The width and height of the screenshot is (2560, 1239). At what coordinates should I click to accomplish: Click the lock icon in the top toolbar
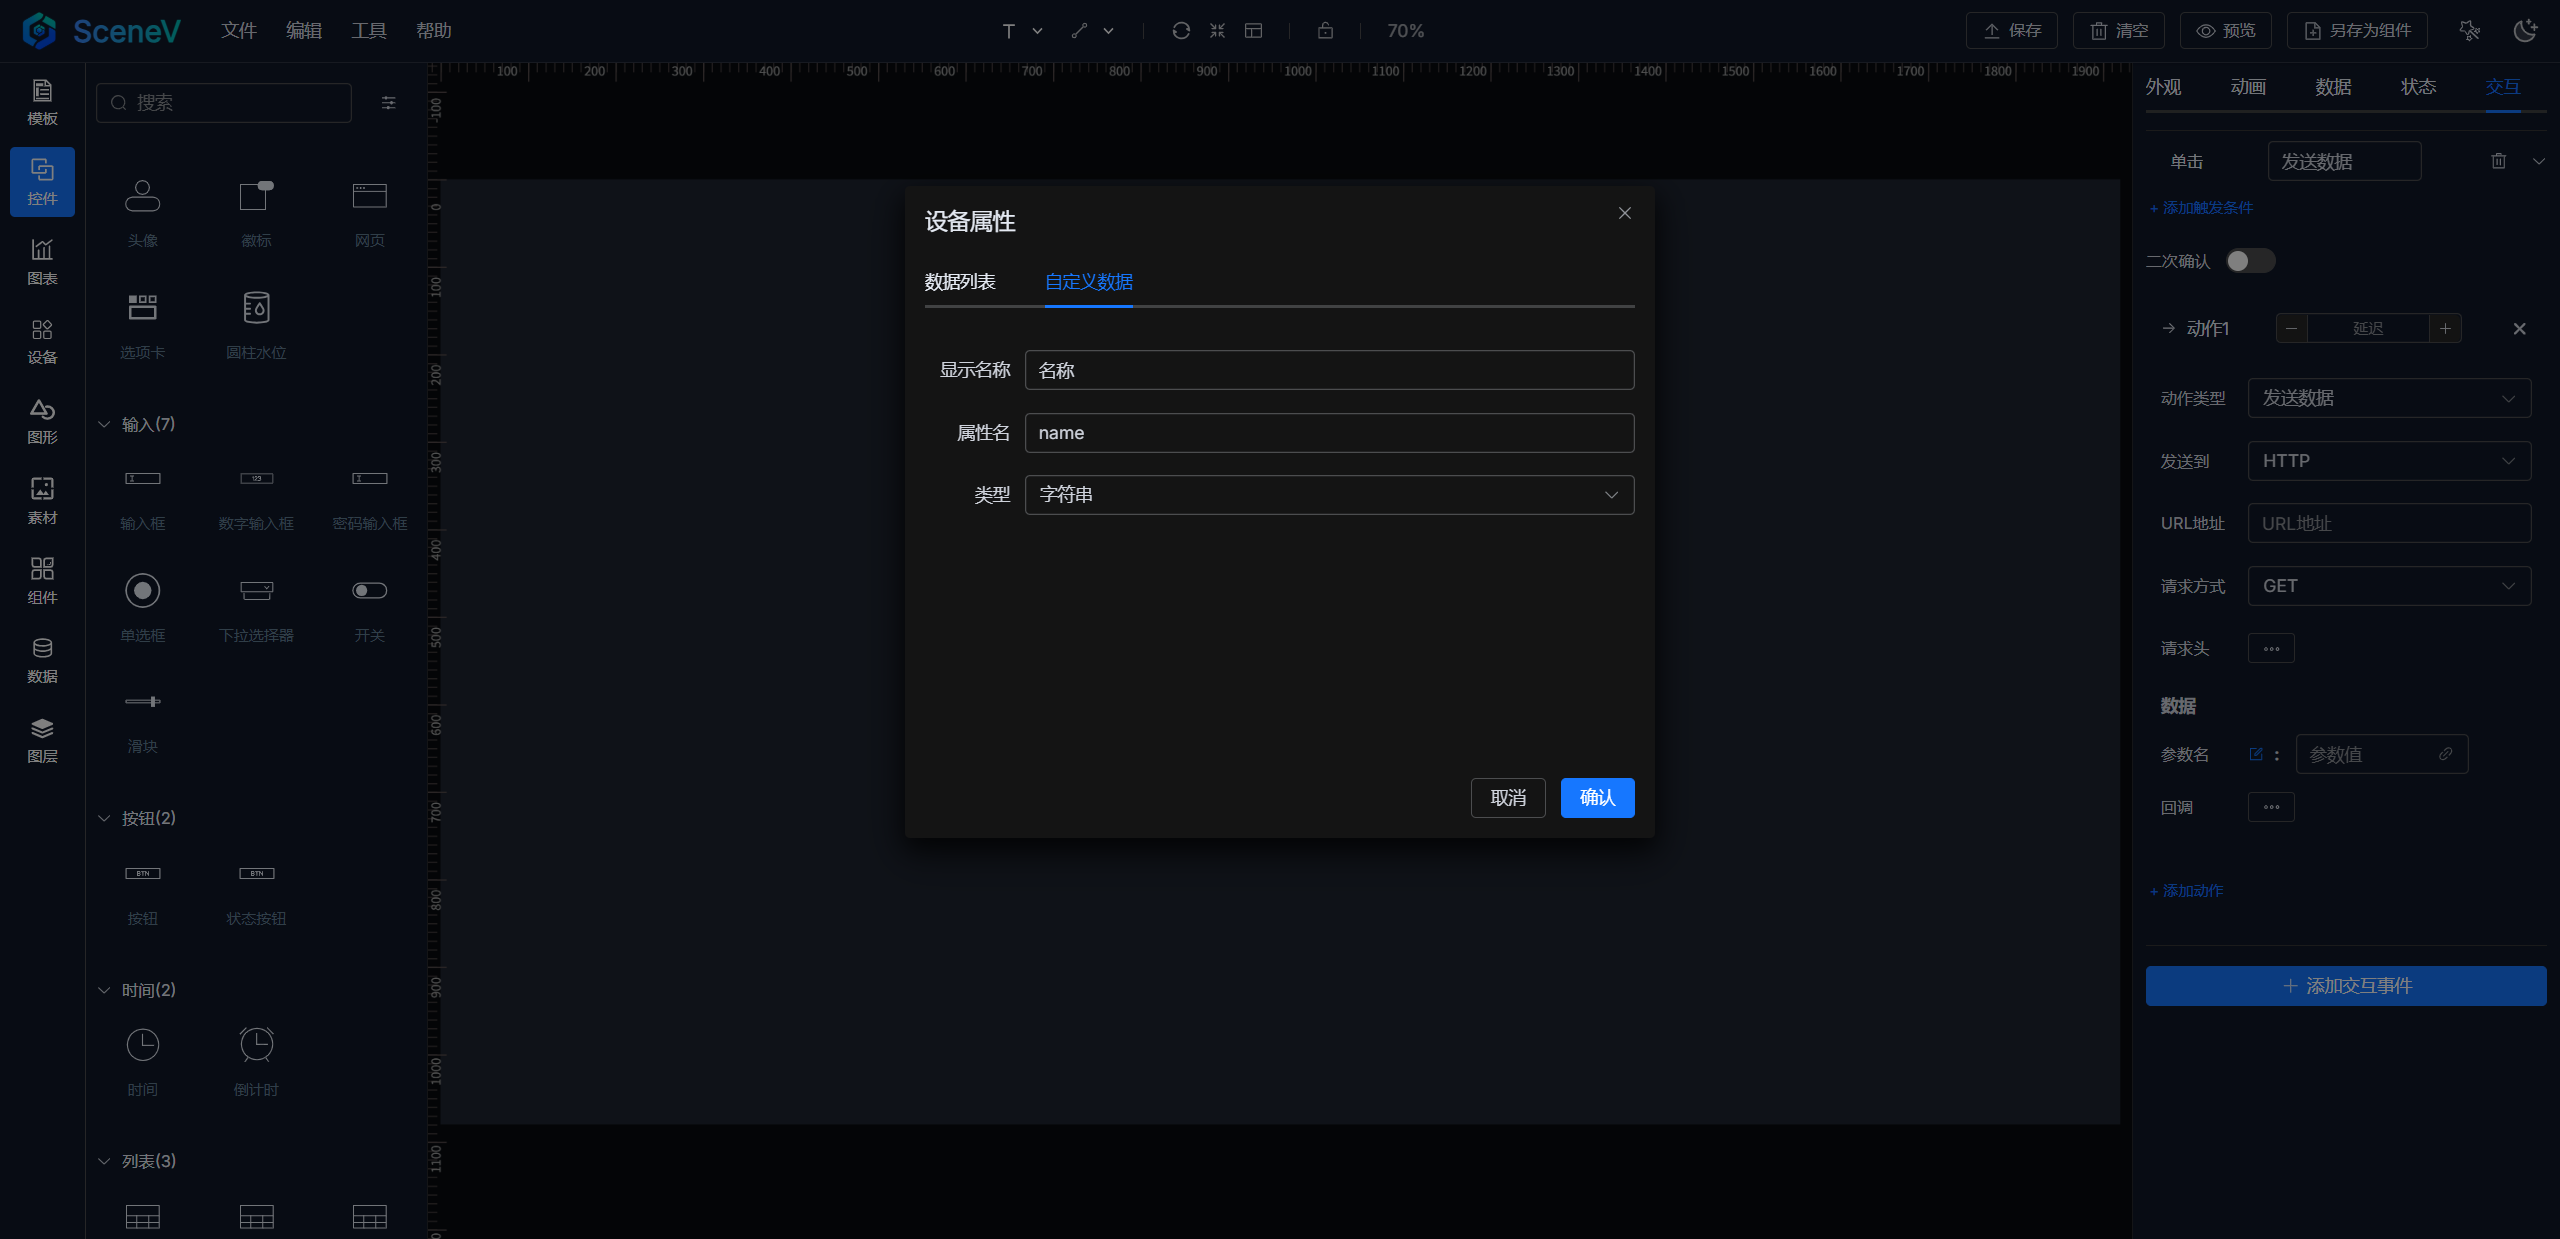click(x=1325, y=31)
